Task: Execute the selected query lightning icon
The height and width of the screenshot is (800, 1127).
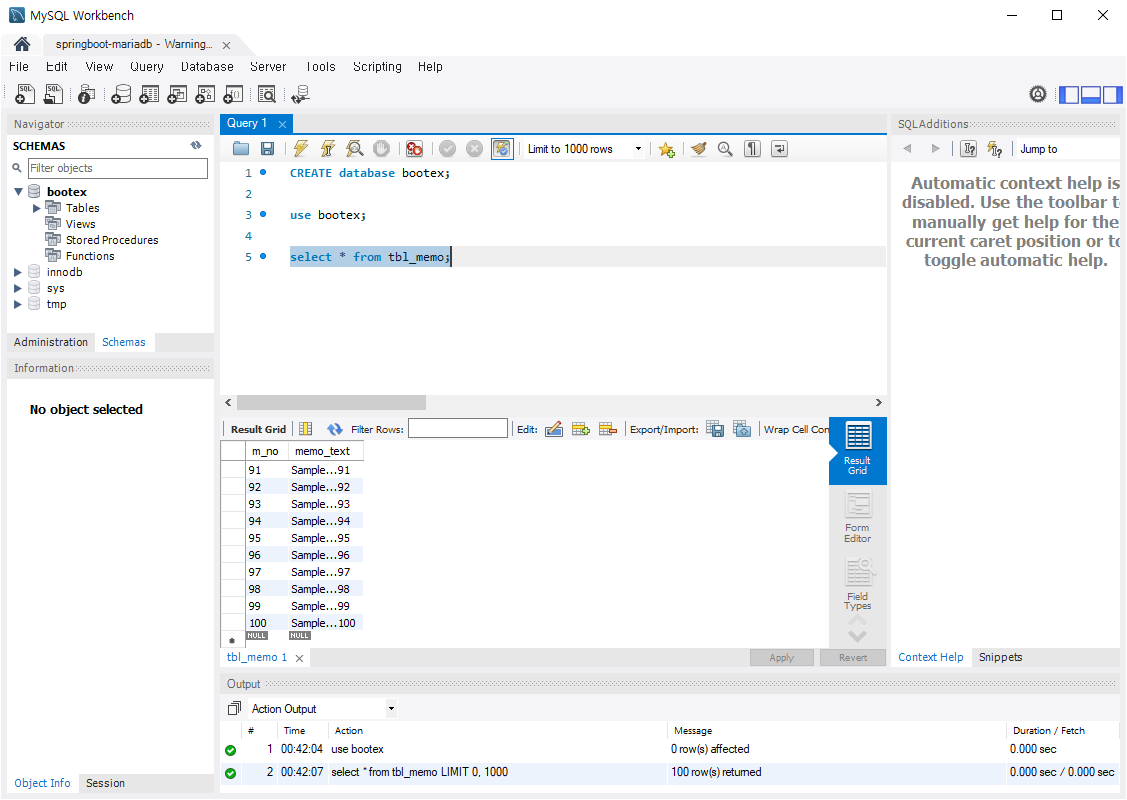Action: [x=300, y=149]
